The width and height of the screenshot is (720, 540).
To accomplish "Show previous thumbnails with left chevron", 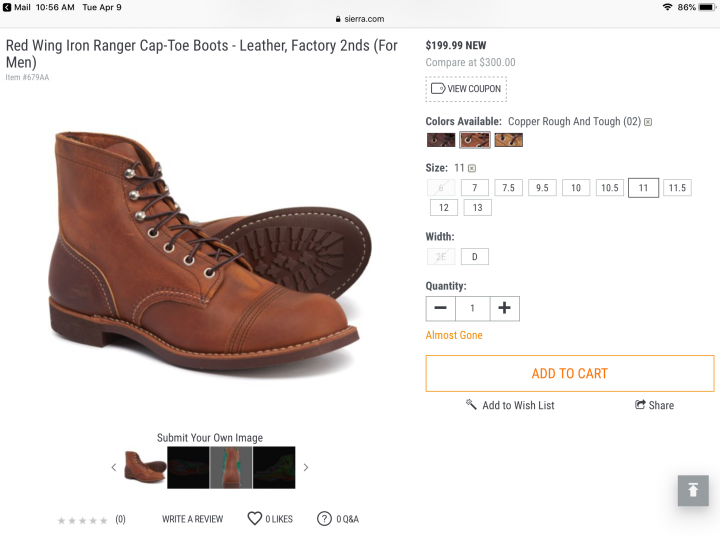I will pyautogui.click(x=114, y=467).
